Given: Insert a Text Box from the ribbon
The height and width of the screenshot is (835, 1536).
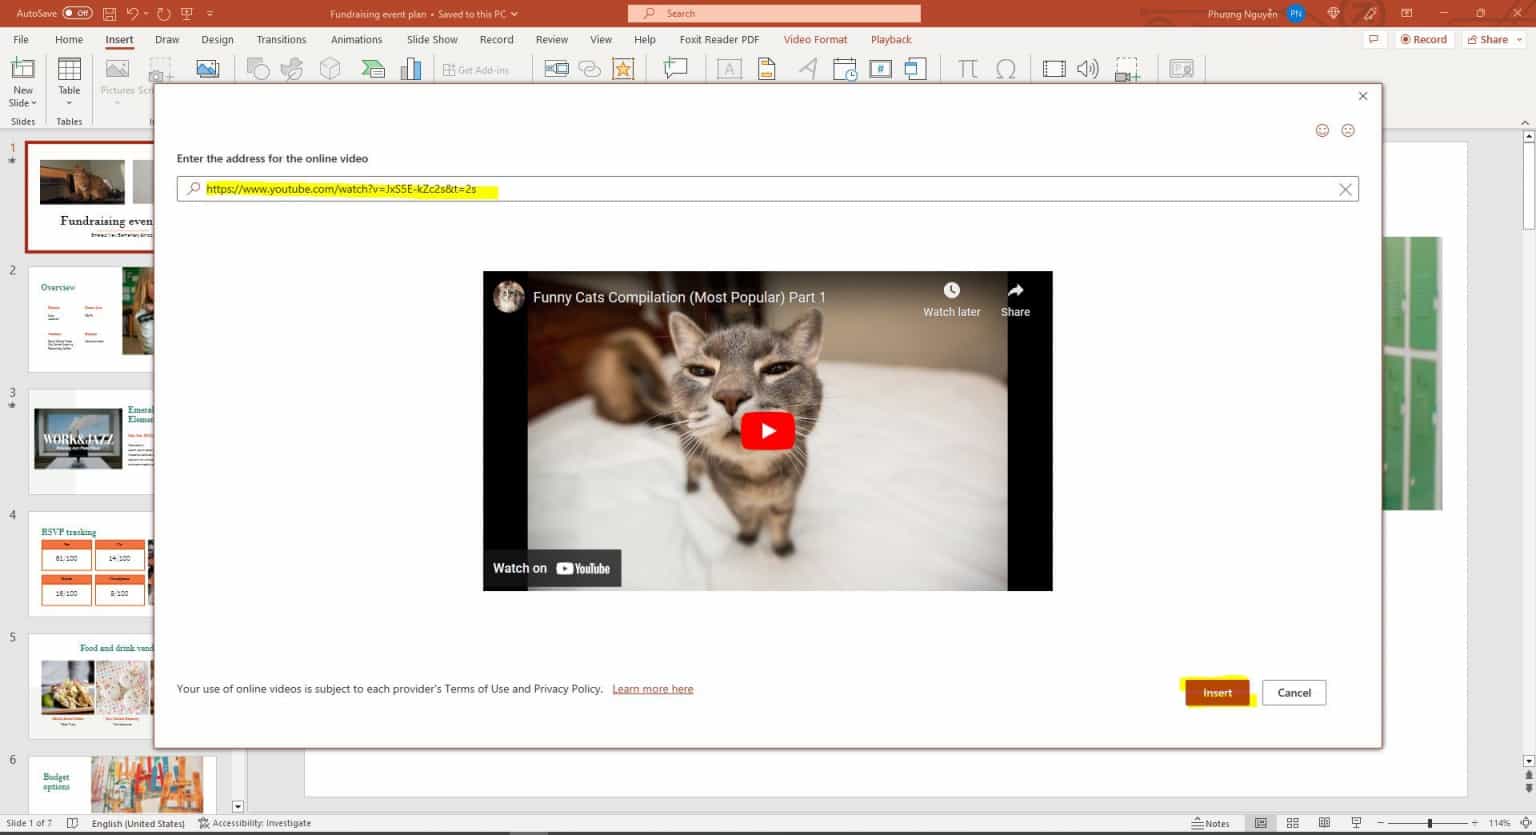Looking at the screenshot, I should point(729,68).
